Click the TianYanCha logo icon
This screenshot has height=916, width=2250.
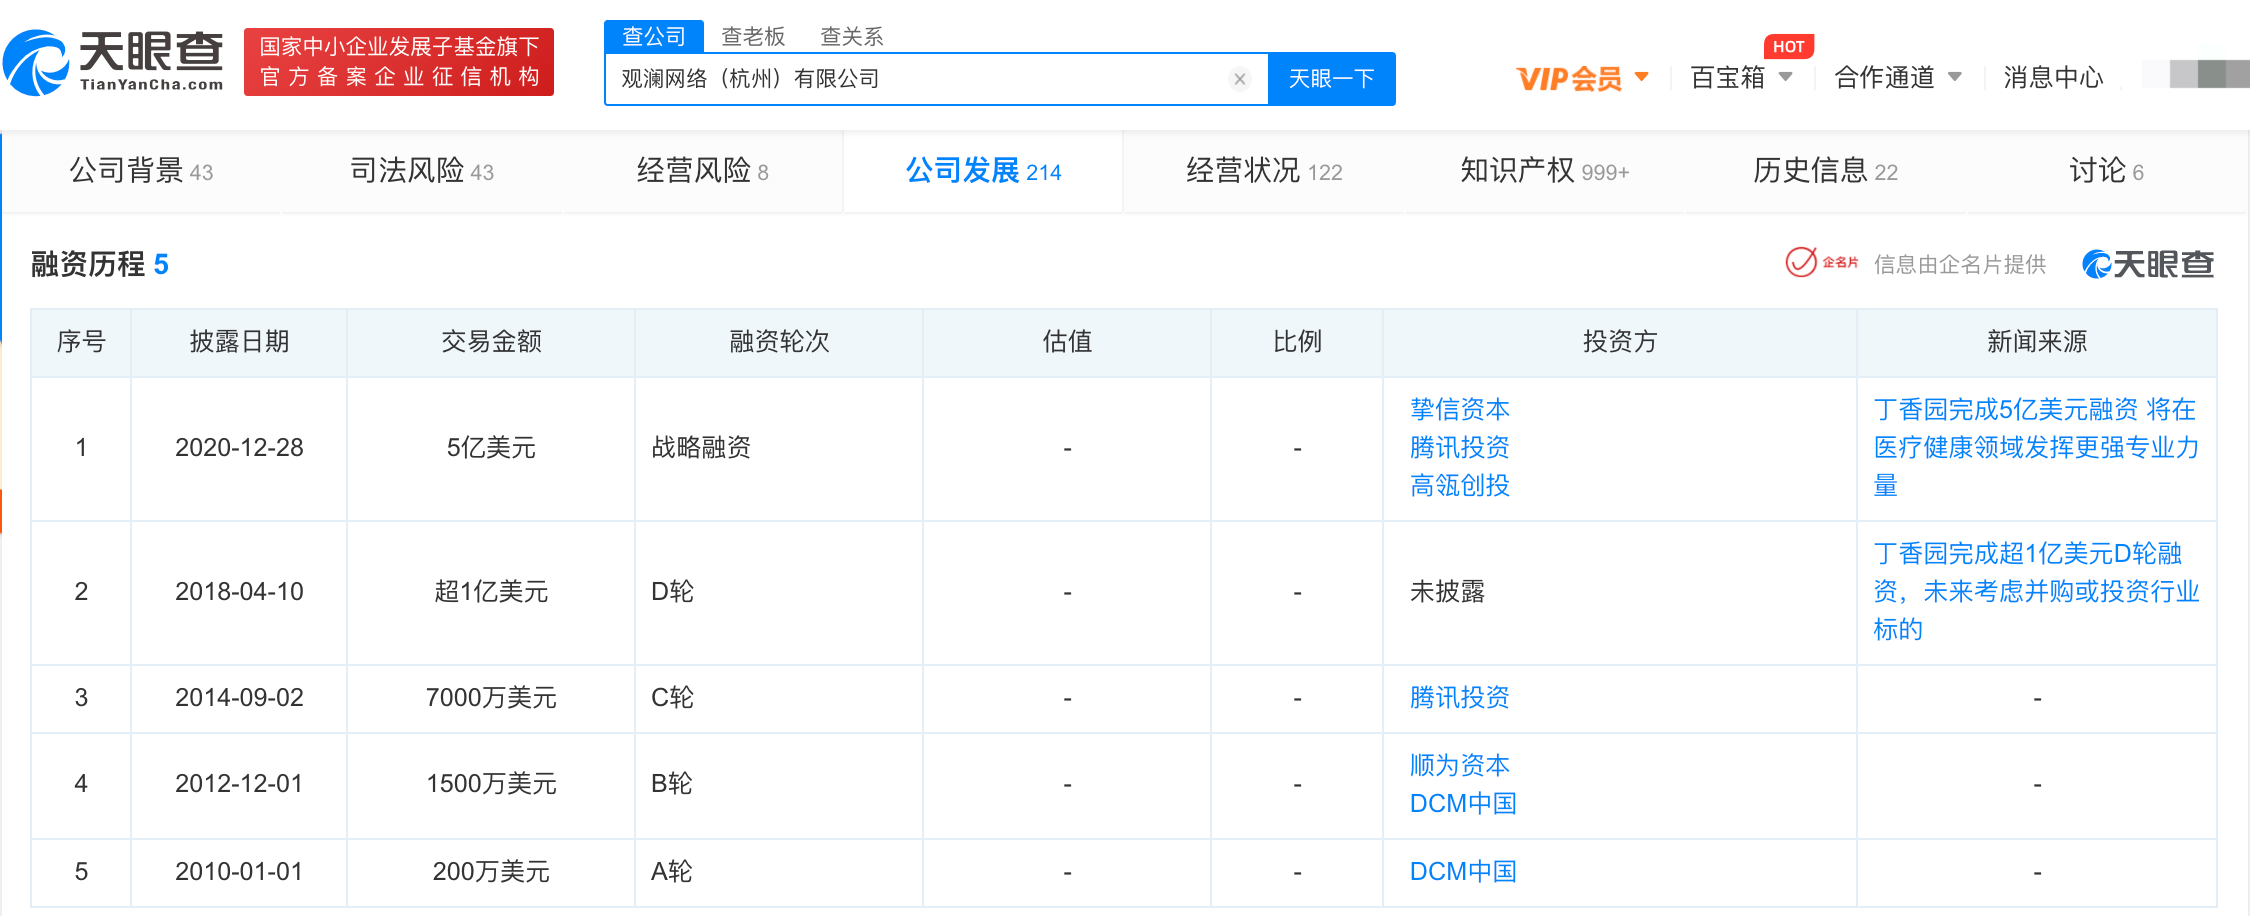coord(36,63)
